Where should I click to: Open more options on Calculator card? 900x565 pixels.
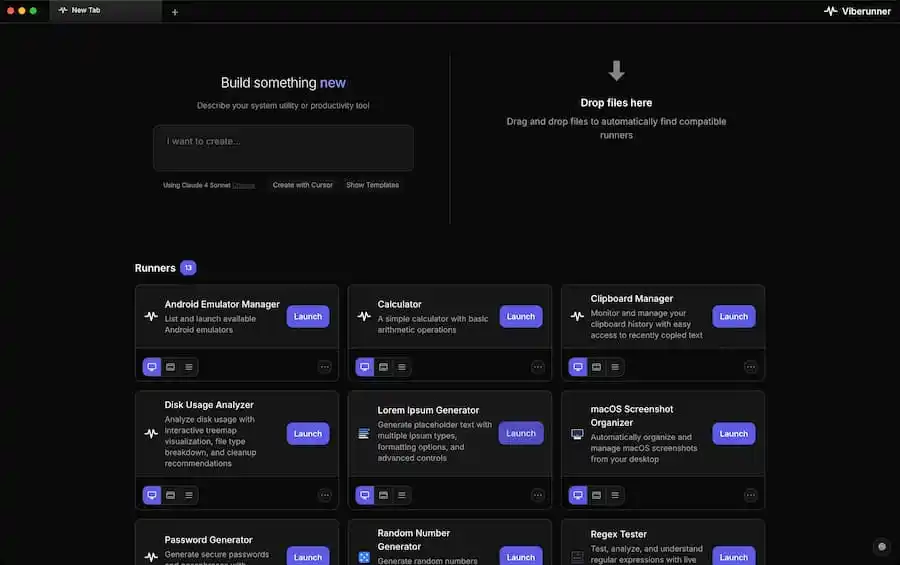pos(538,367)
